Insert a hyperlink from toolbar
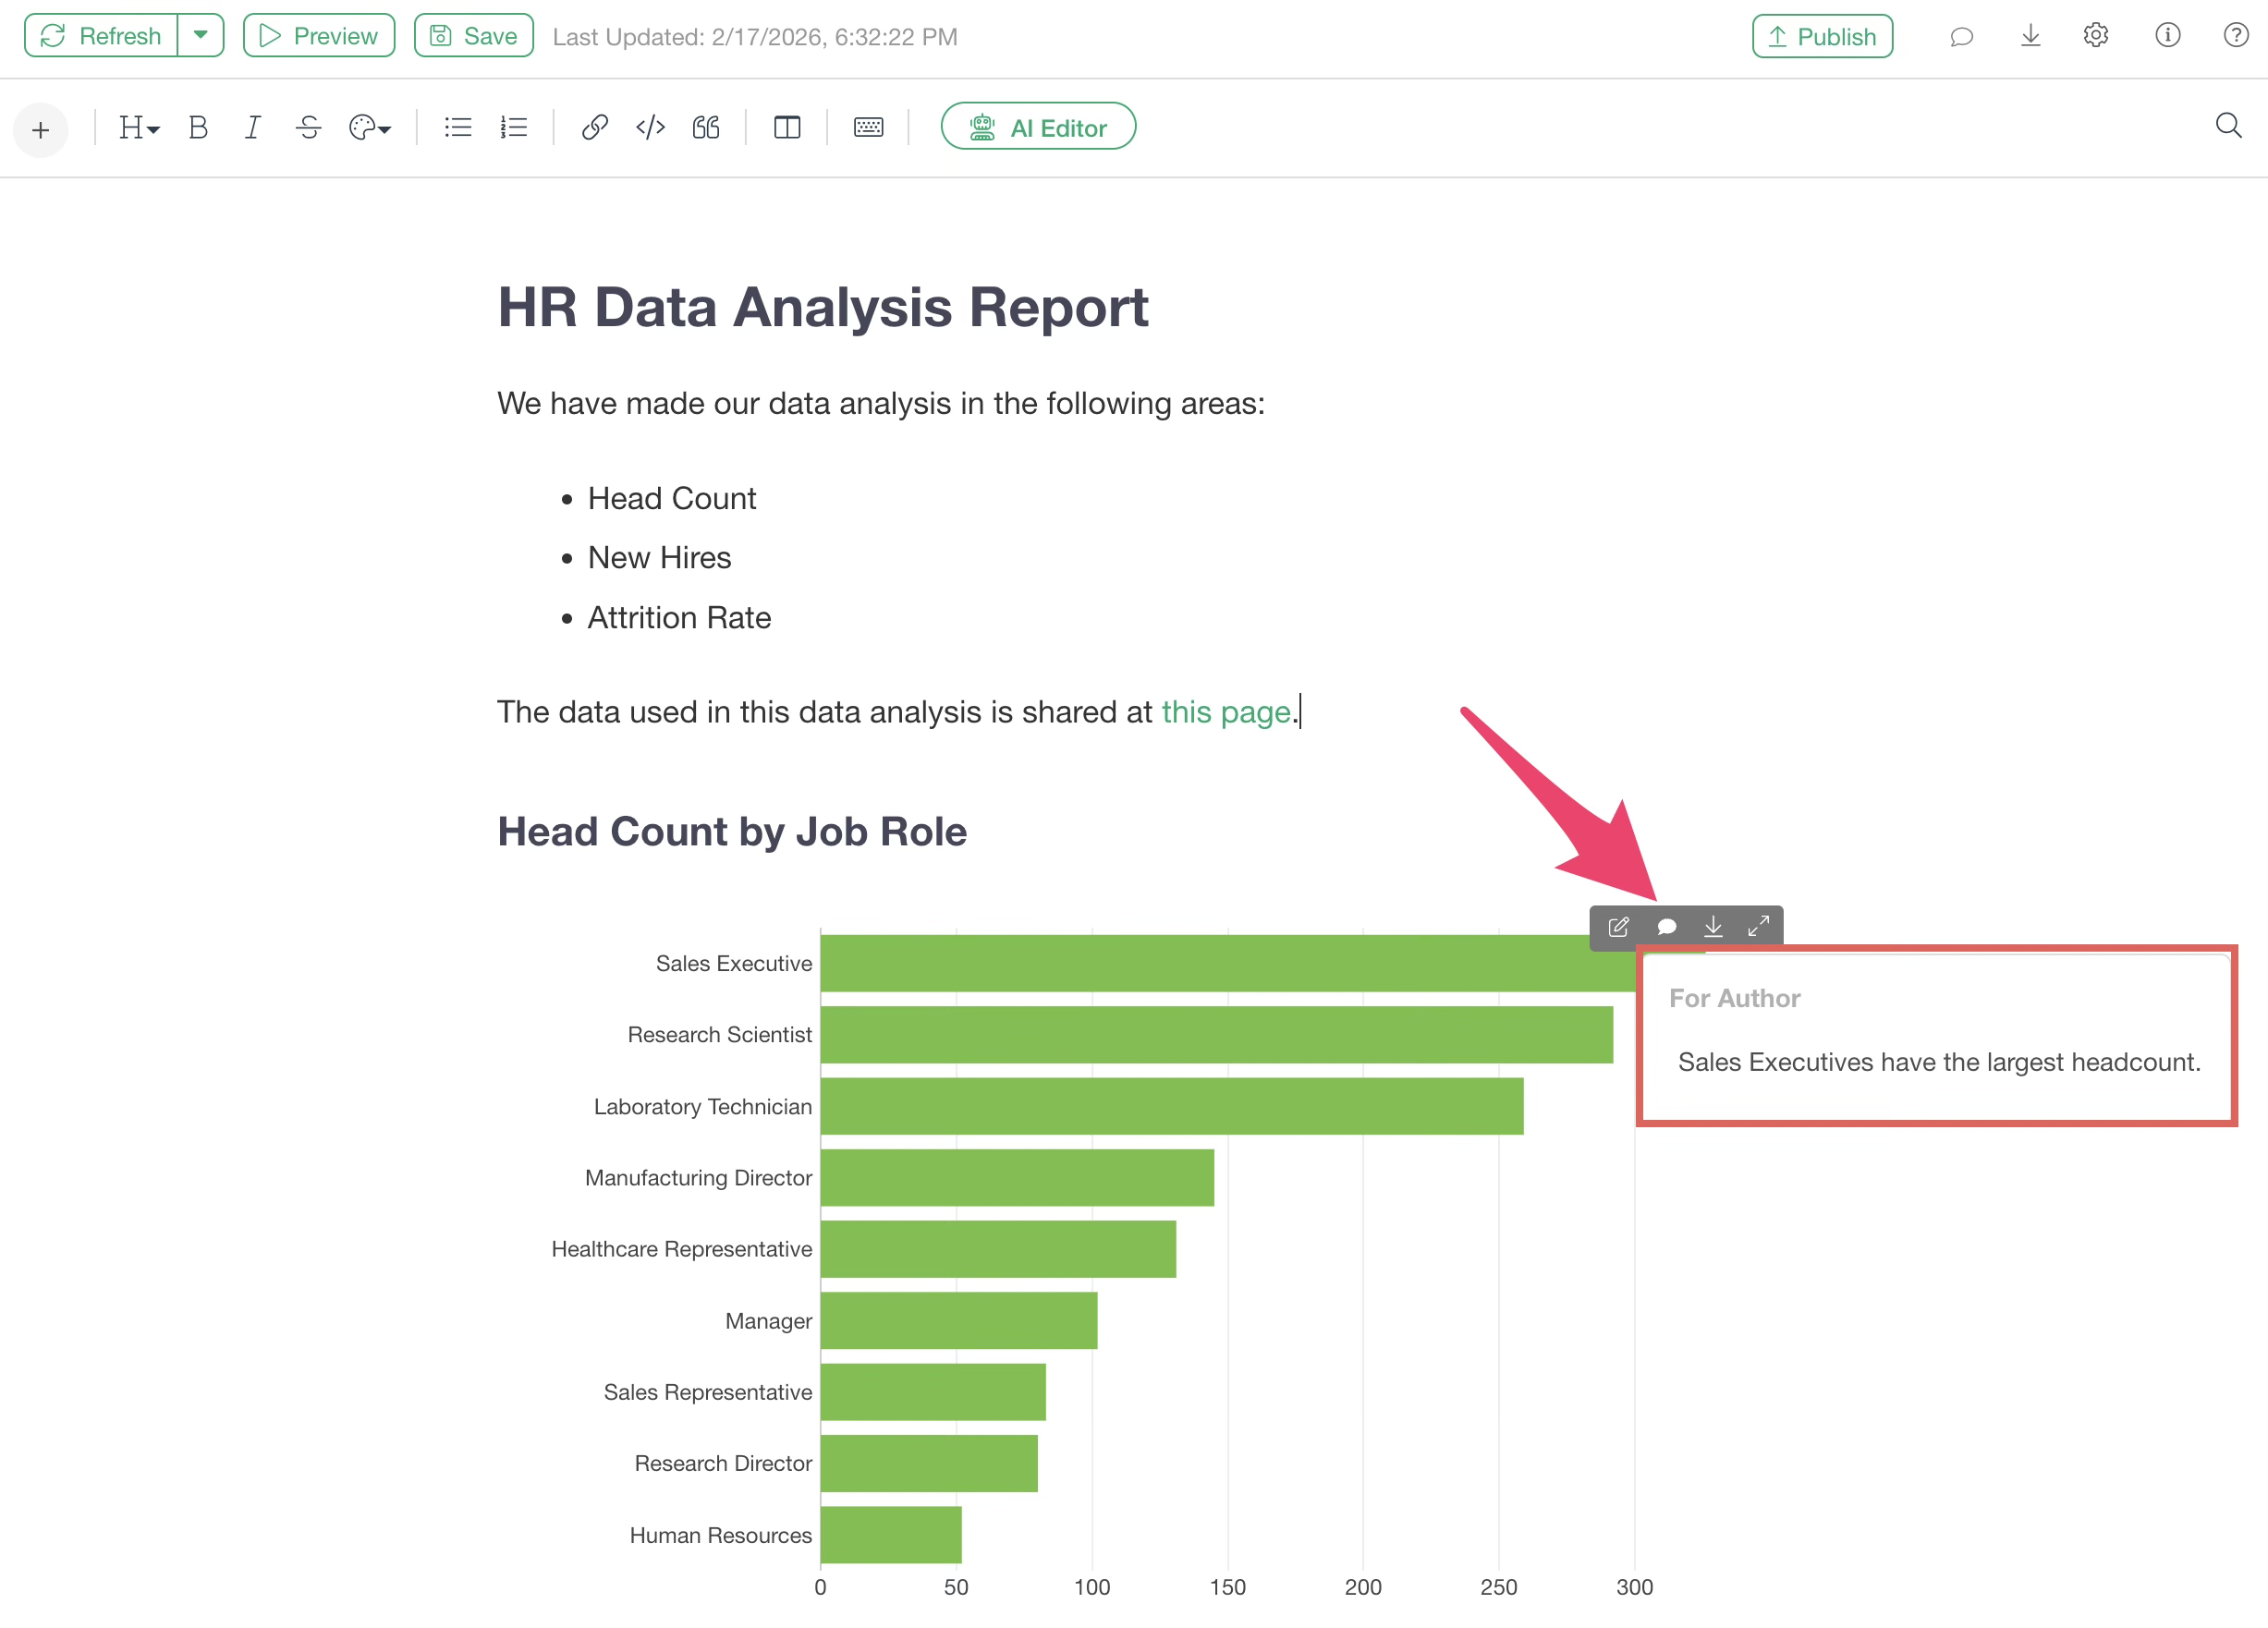The width and height of the screenshot is (2268, 1628). pos(594,127)
